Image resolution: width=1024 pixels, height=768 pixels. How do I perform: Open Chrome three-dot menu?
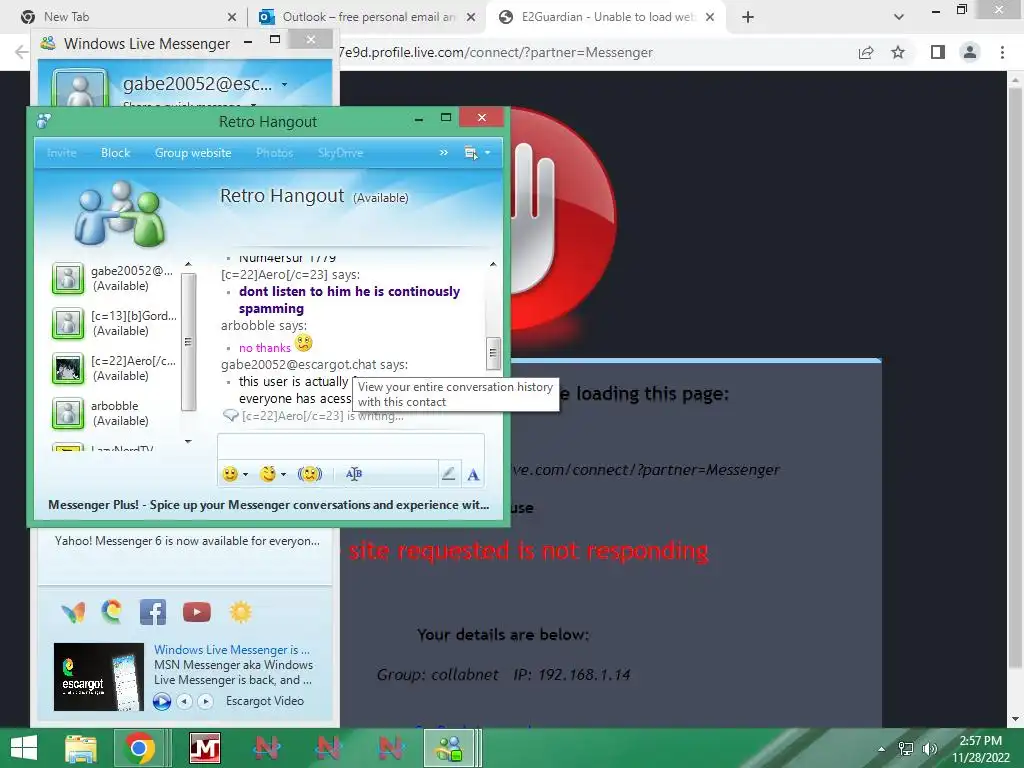(1002, 52)
